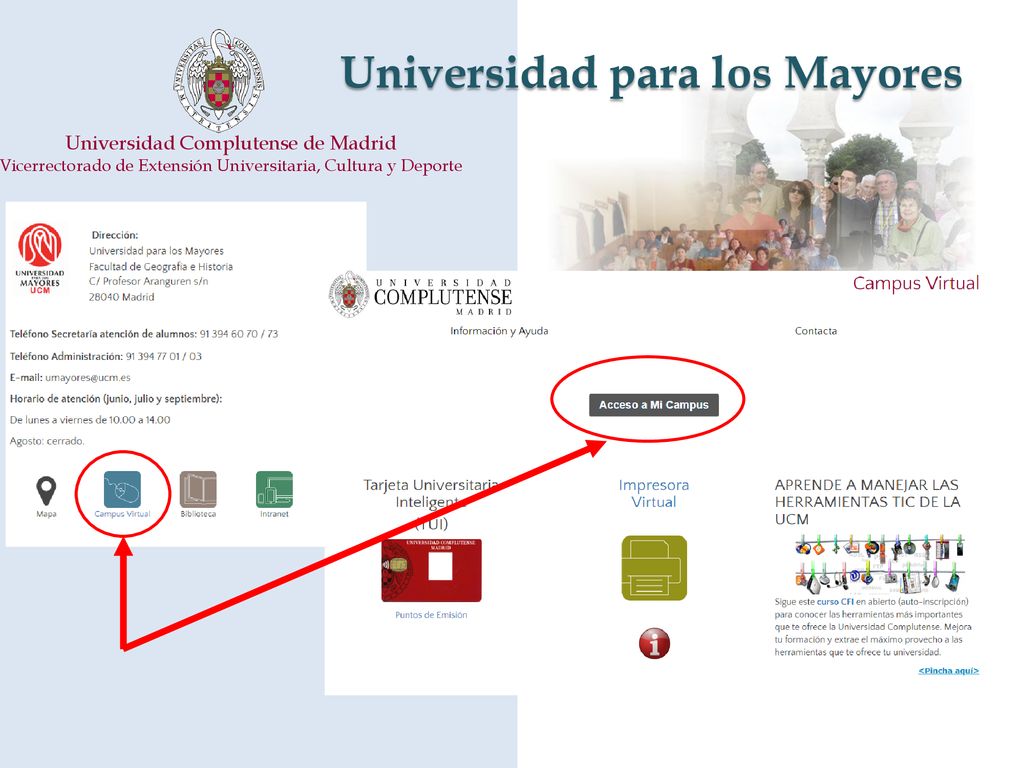
Task: Click the Acceso a Mi Campus button
Action: [654, 405]
